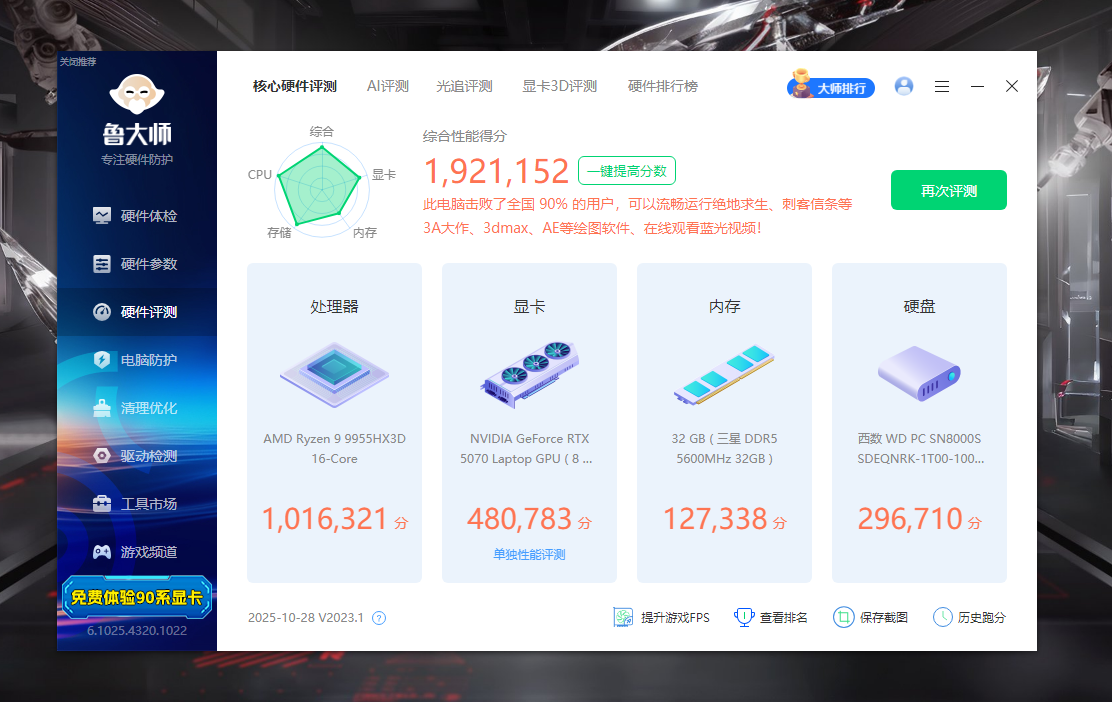Click the 查看排名 trophy icon

[x=743, y=618]
